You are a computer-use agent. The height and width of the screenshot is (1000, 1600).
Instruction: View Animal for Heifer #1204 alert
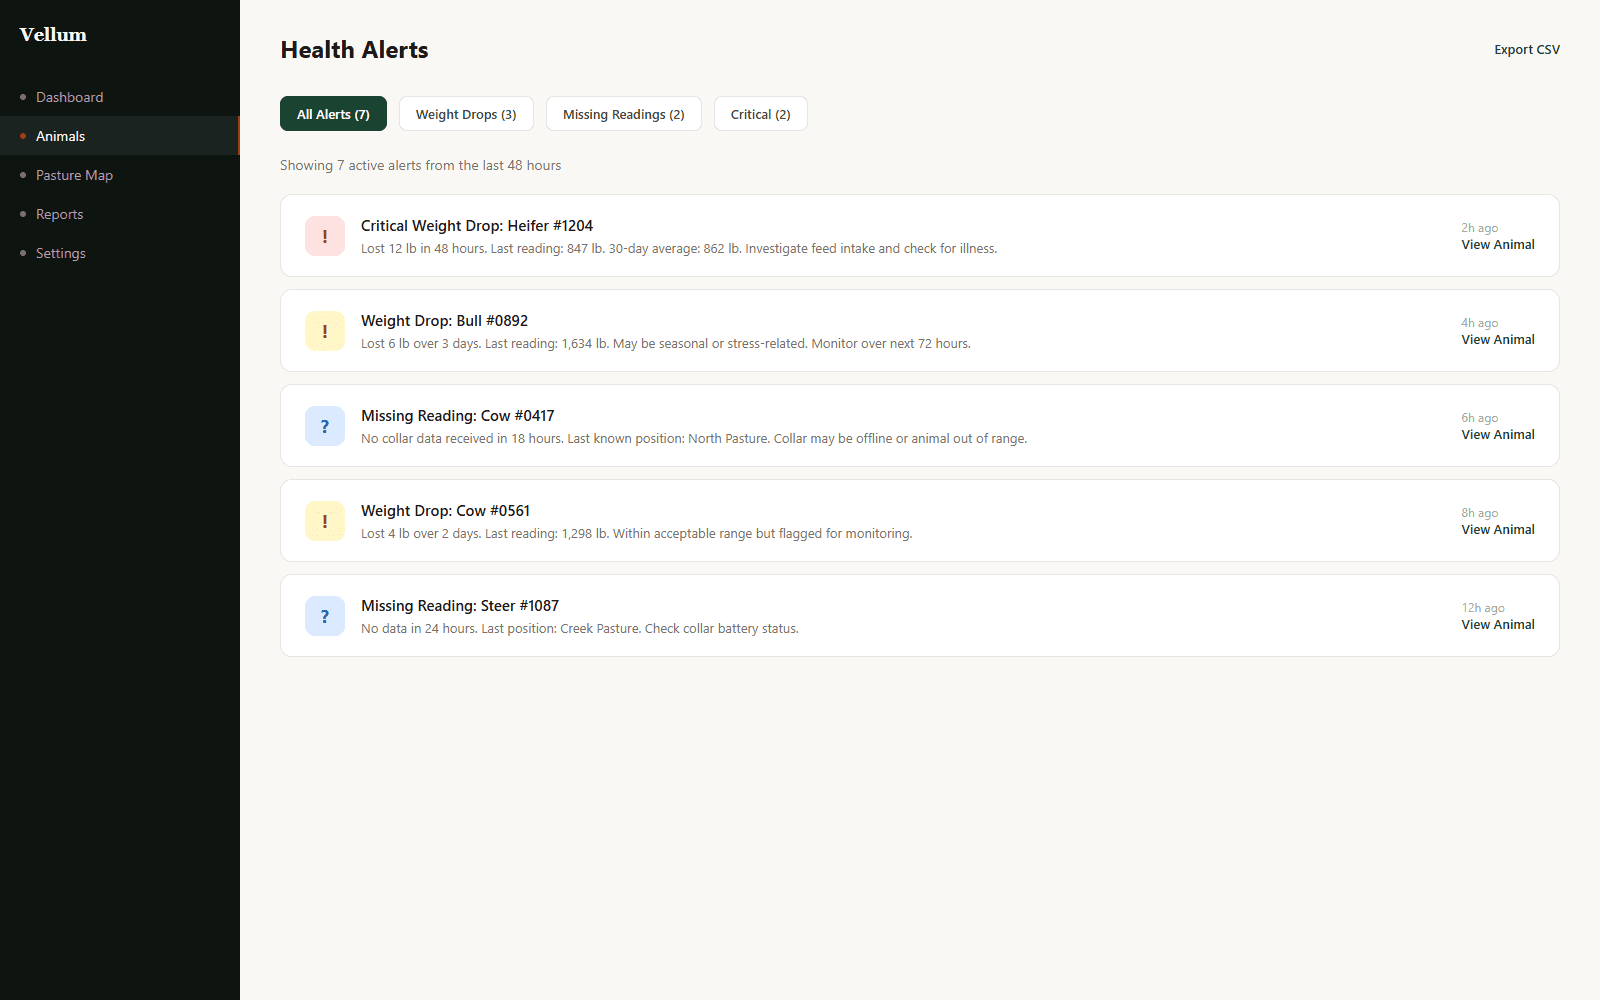(x=1497, y=244)
